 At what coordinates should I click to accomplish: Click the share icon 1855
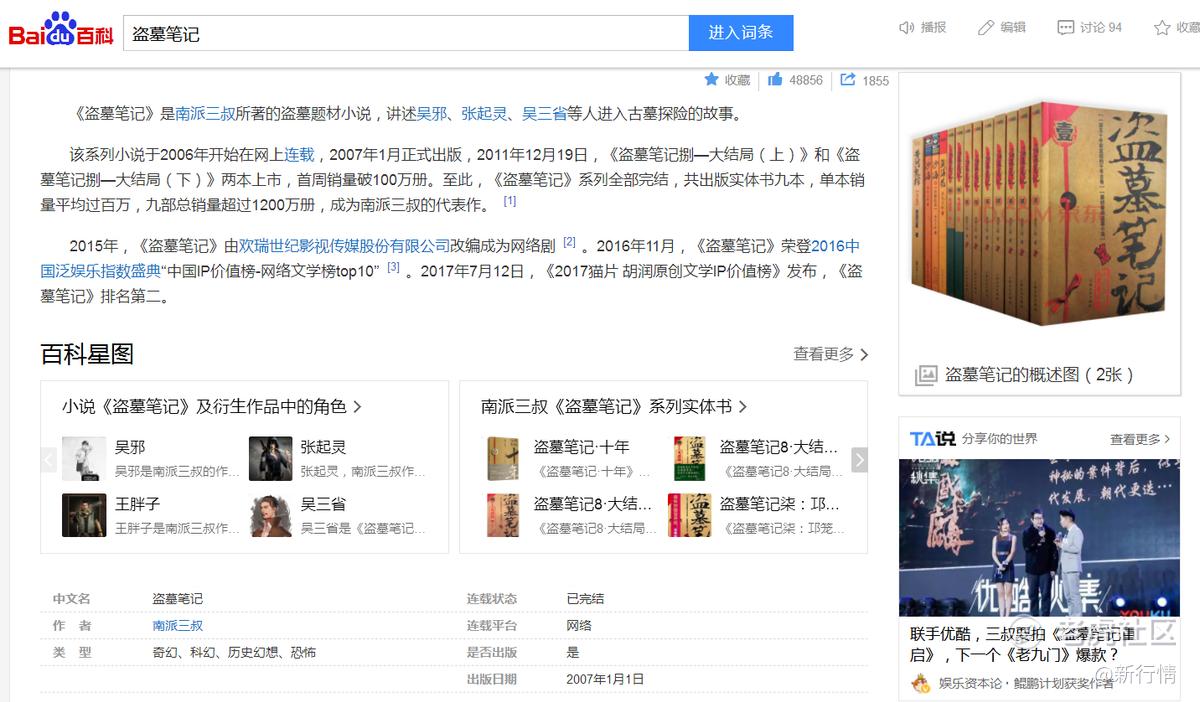848,79
